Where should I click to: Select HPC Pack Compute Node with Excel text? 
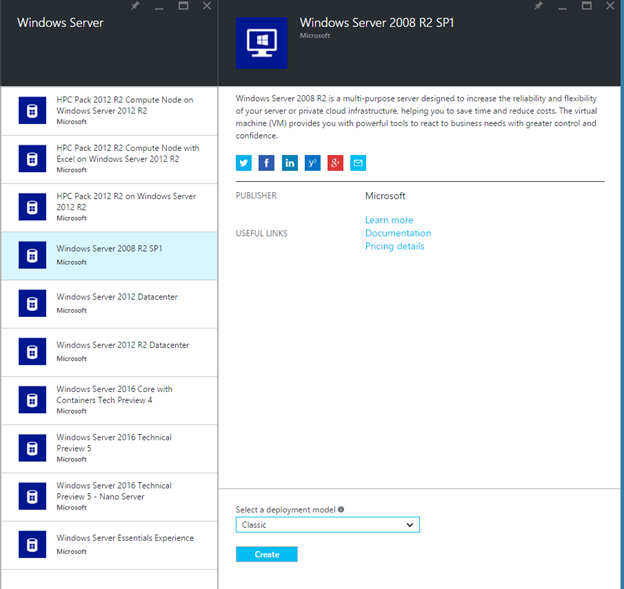pyautogui.click(x=128, y=153)
